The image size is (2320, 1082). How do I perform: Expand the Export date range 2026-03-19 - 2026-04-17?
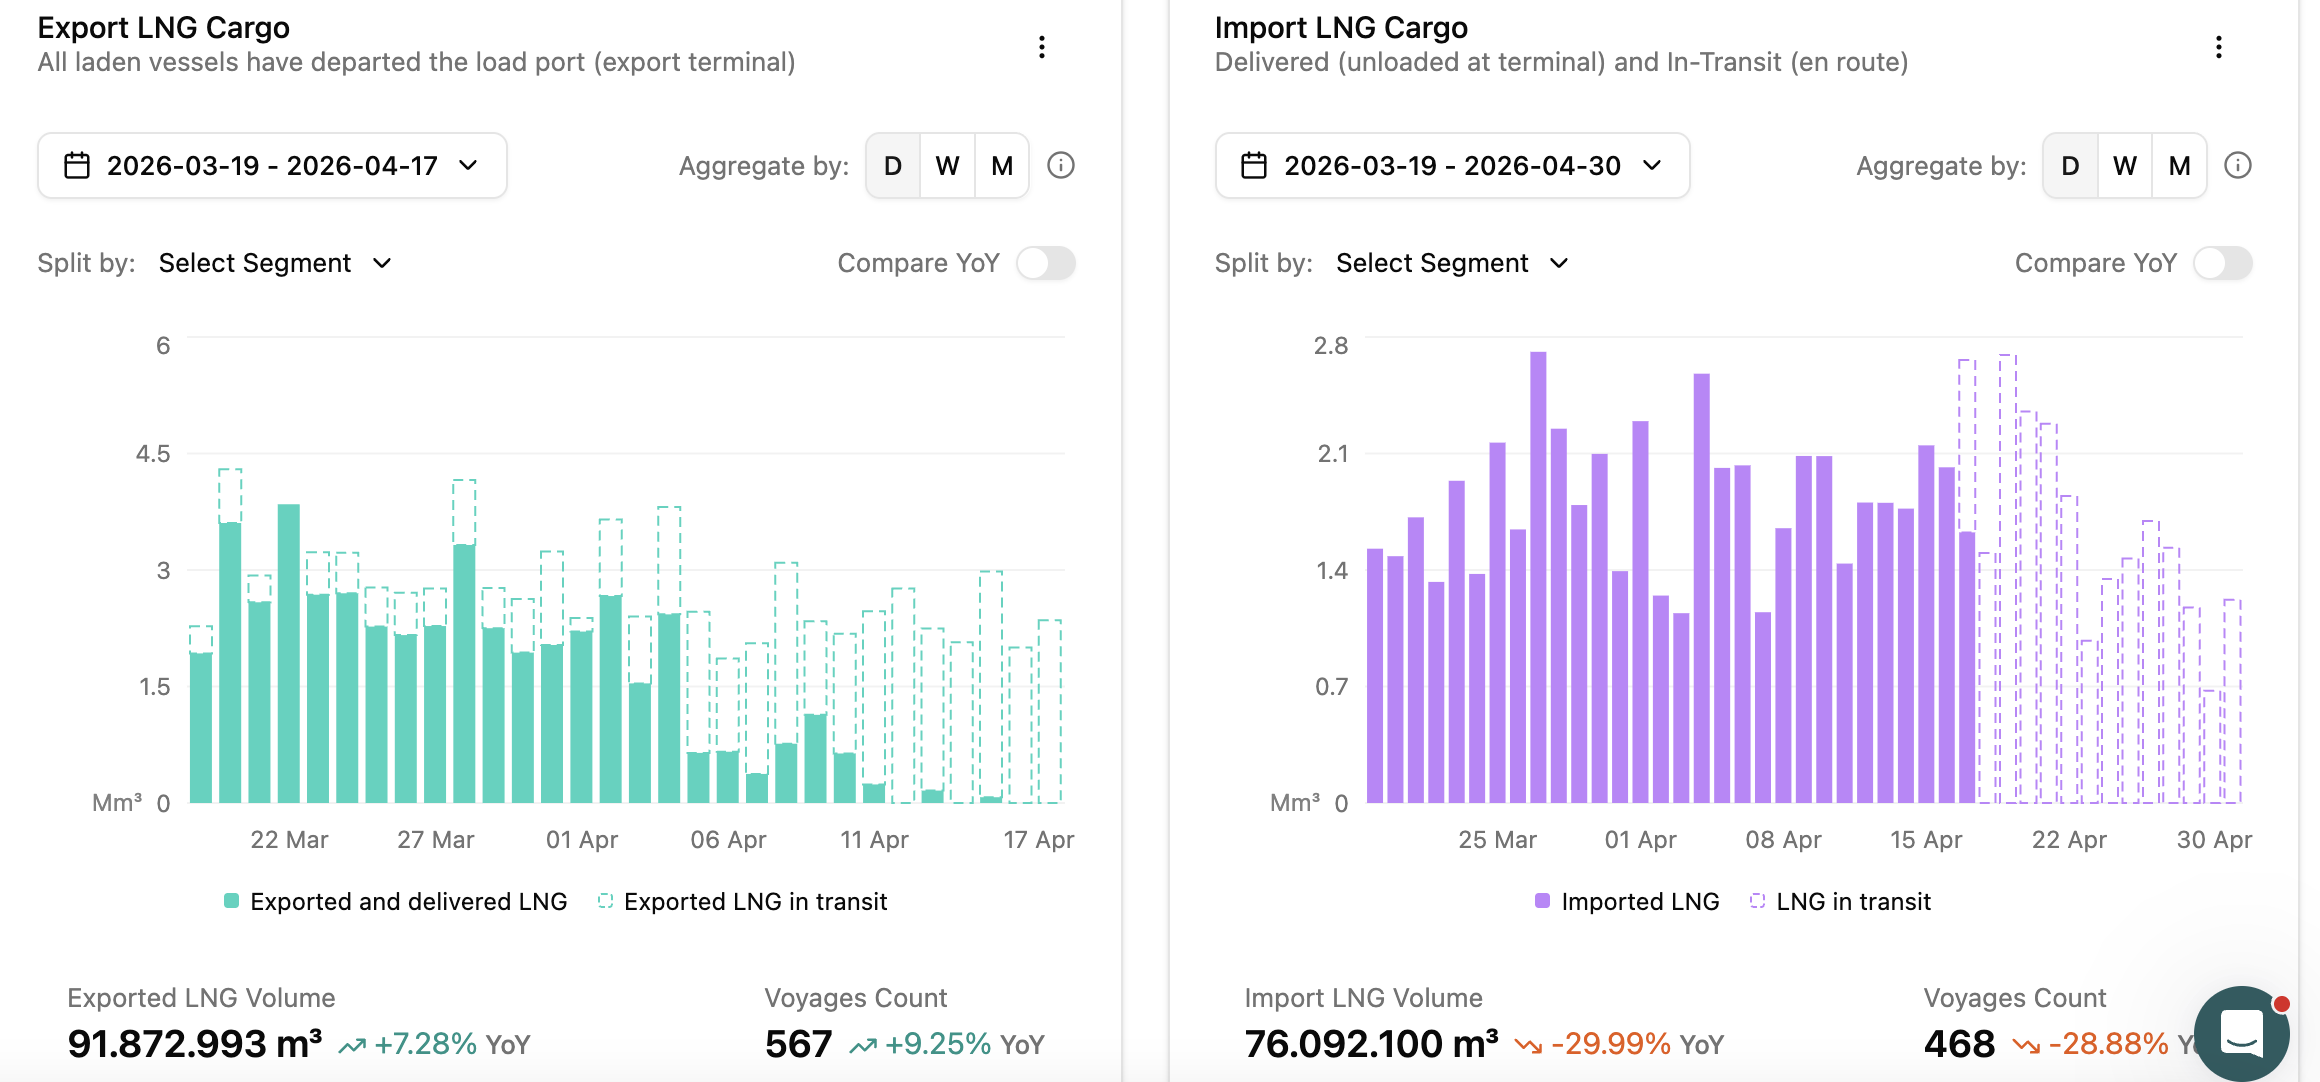[272, 165]
